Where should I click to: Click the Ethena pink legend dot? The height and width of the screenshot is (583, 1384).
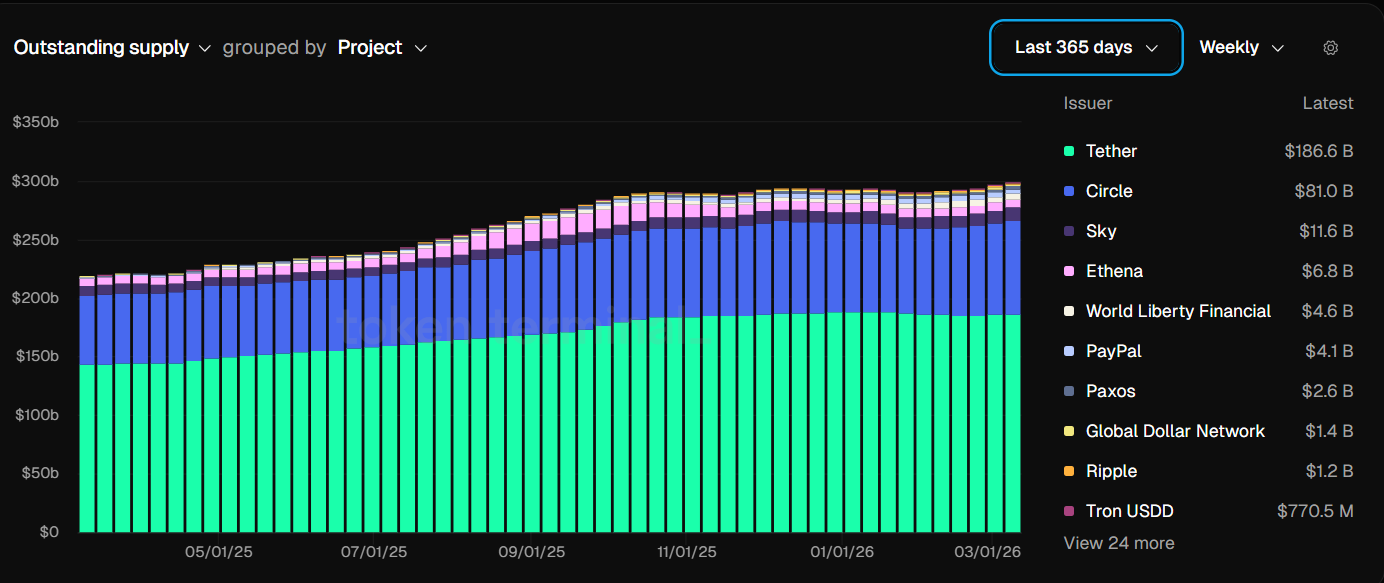[x=1069, y=271]
